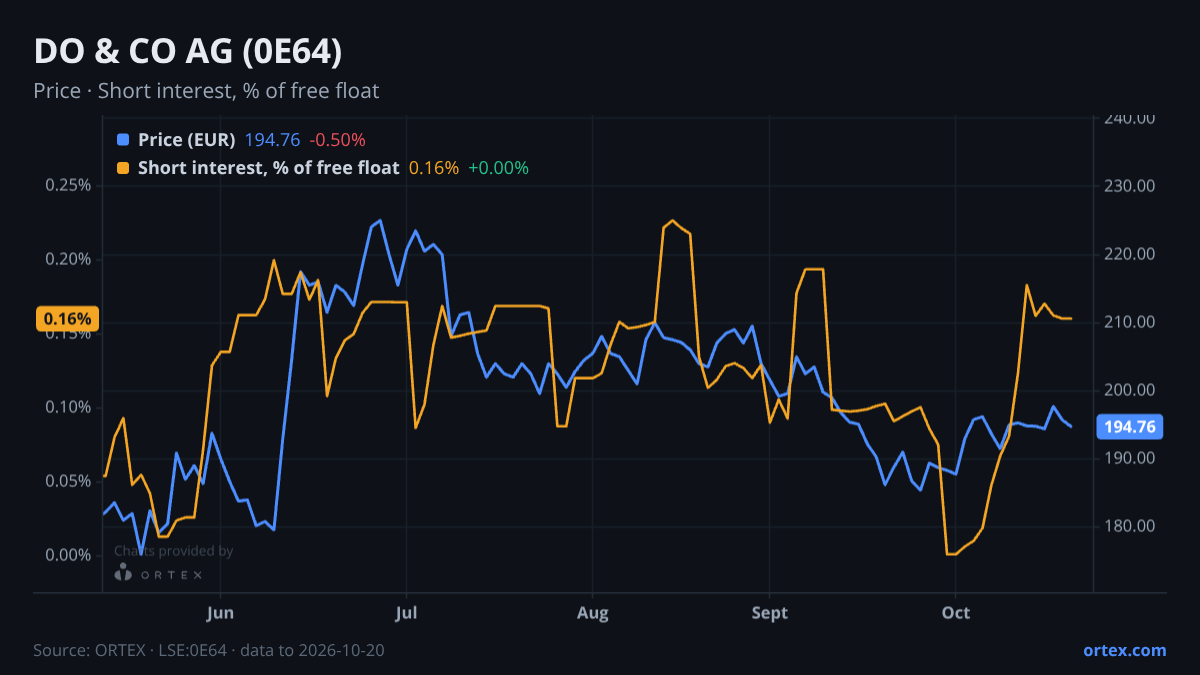Click the 190.00 right axis label

(1130, 458)
